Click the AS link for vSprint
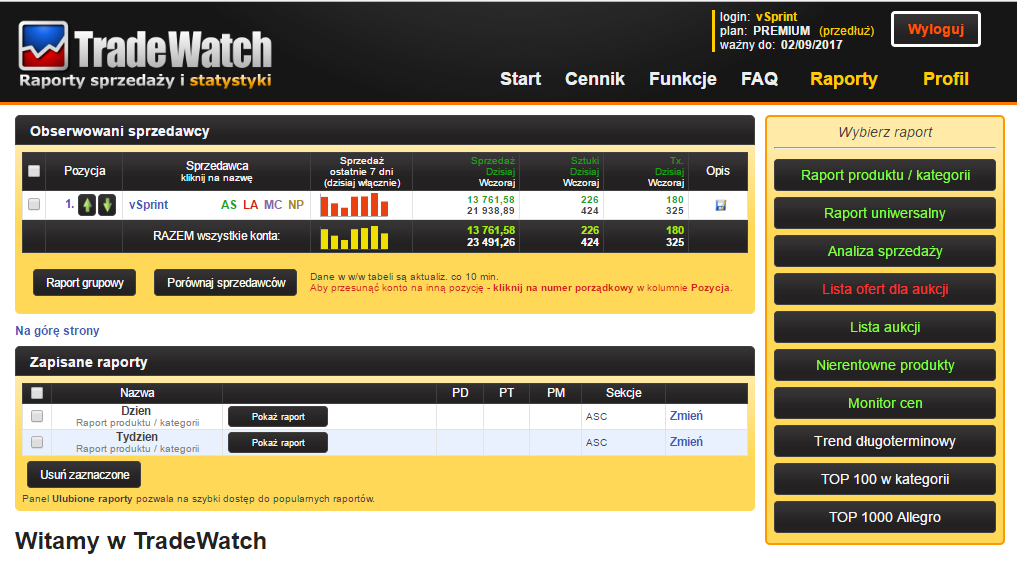 228,205
